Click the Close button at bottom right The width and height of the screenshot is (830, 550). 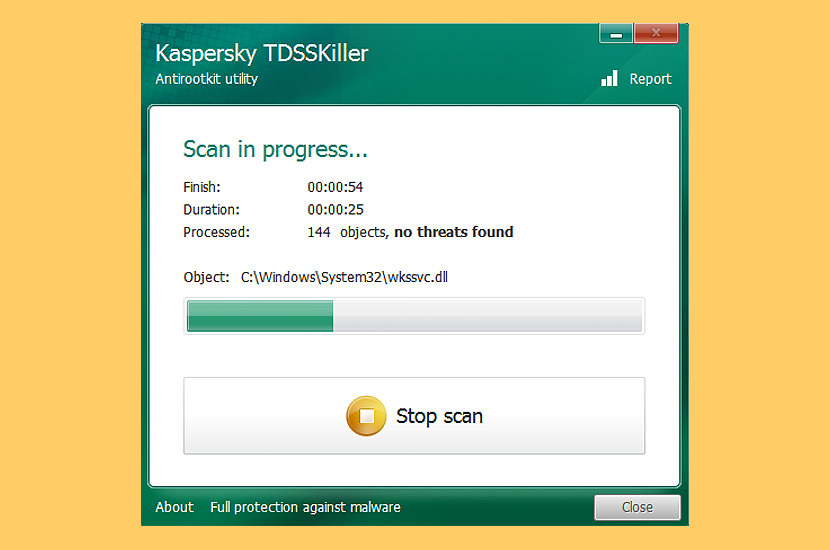pyautogui.click(x=637, y=507)
